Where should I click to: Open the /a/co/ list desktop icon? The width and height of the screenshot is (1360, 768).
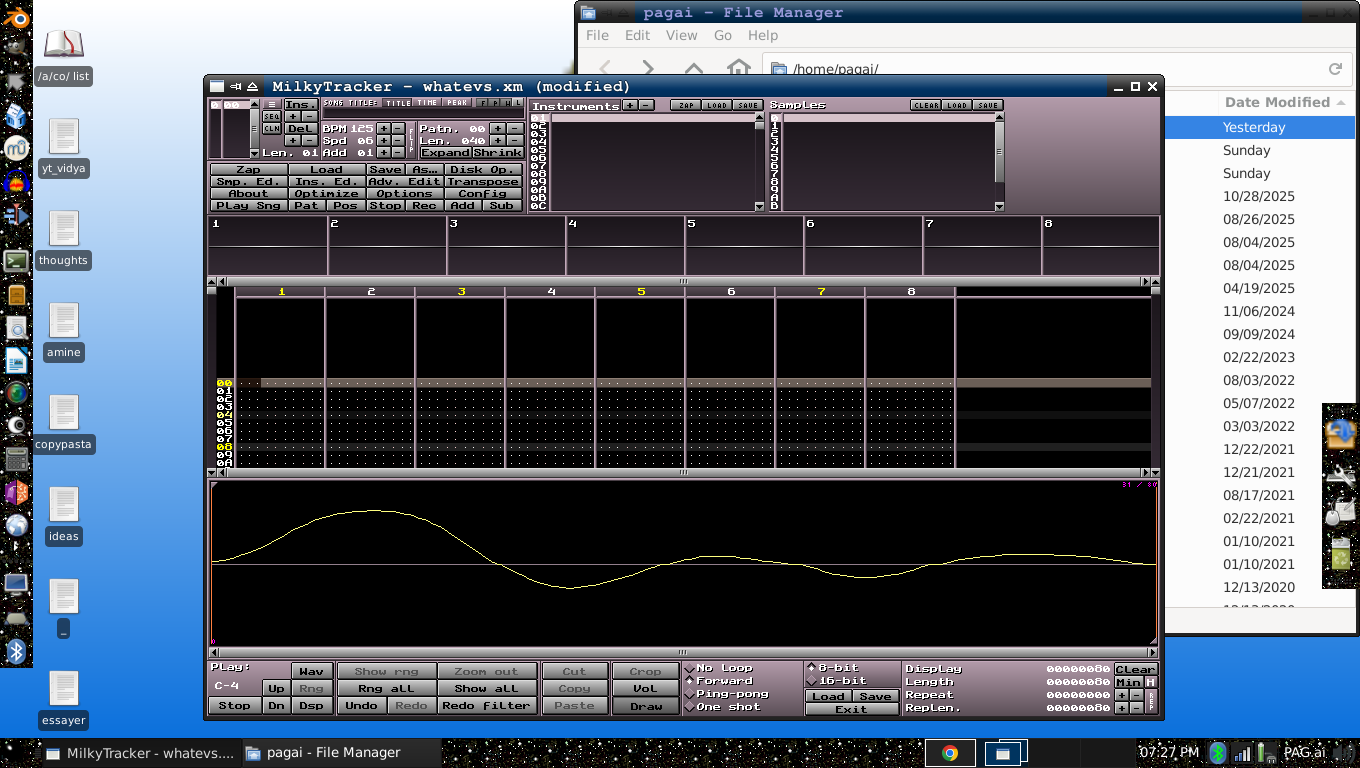click(63, 57)
